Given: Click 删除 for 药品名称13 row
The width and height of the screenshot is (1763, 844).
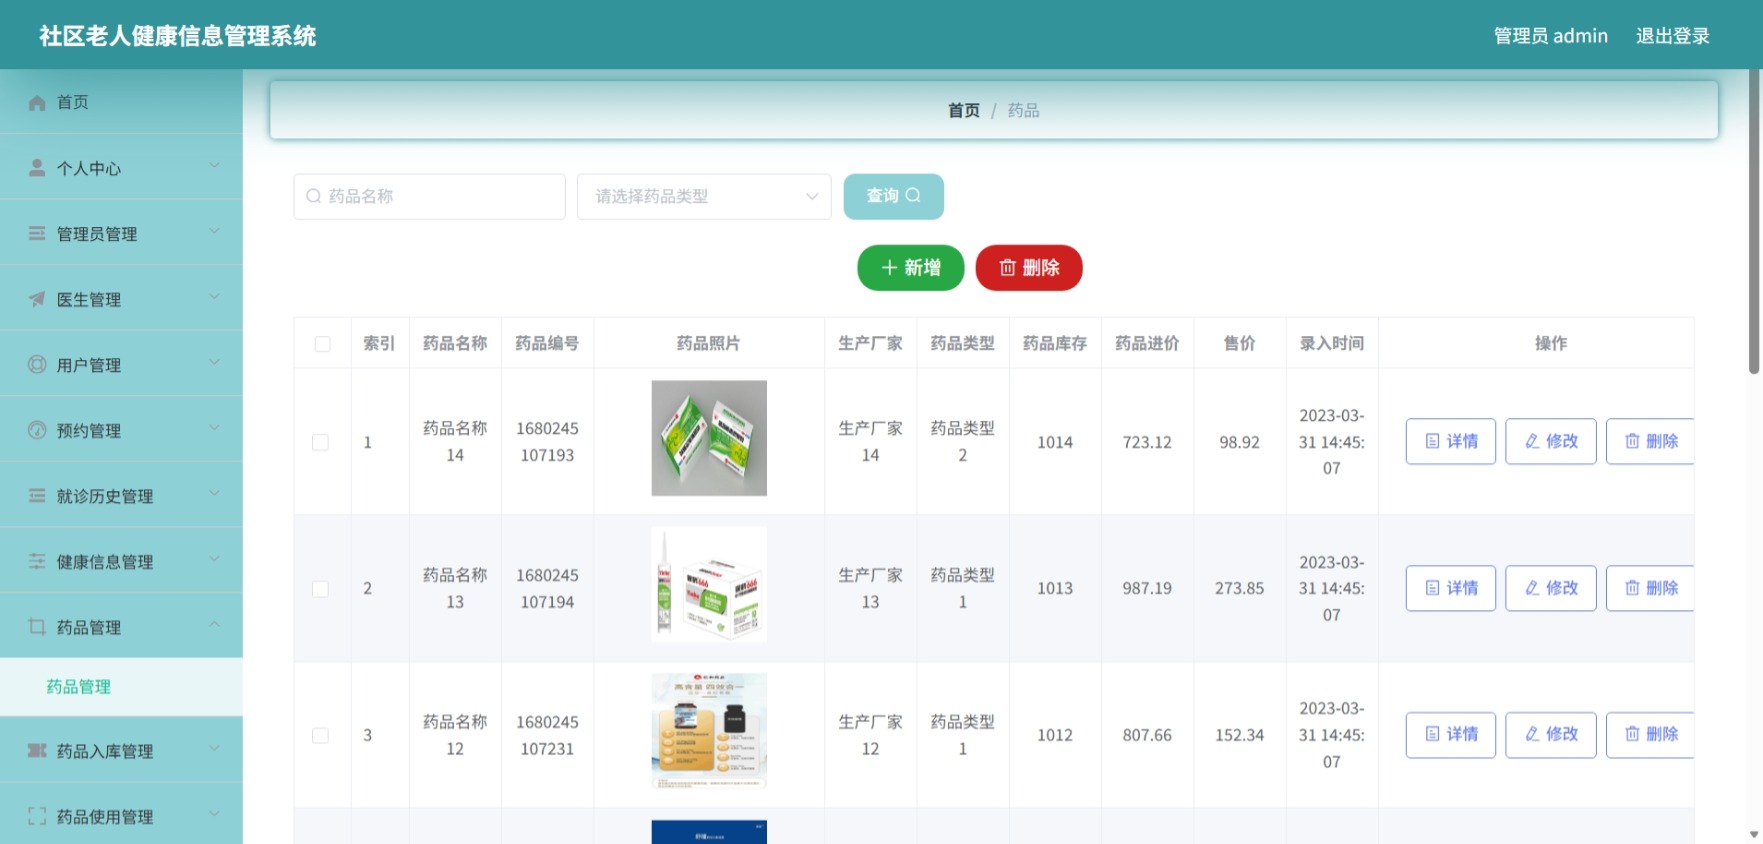Looking at the screenshot, I should point(1650,588).
